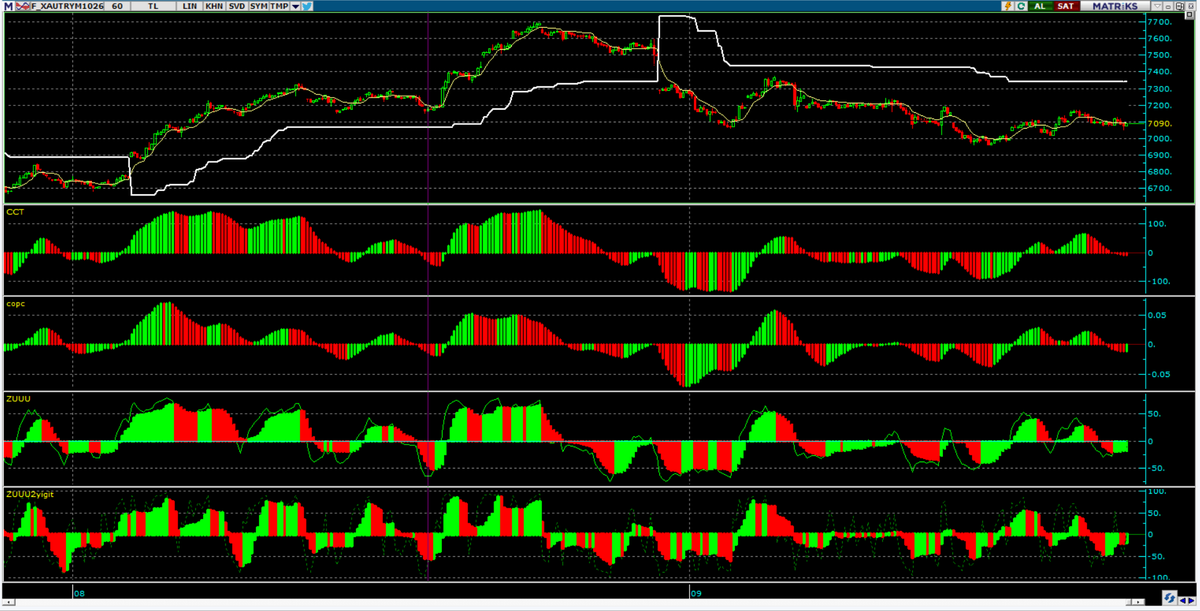Open the 60 period selector
Viewport: 1200px width, 611px height.
click(x=118, y=6)
